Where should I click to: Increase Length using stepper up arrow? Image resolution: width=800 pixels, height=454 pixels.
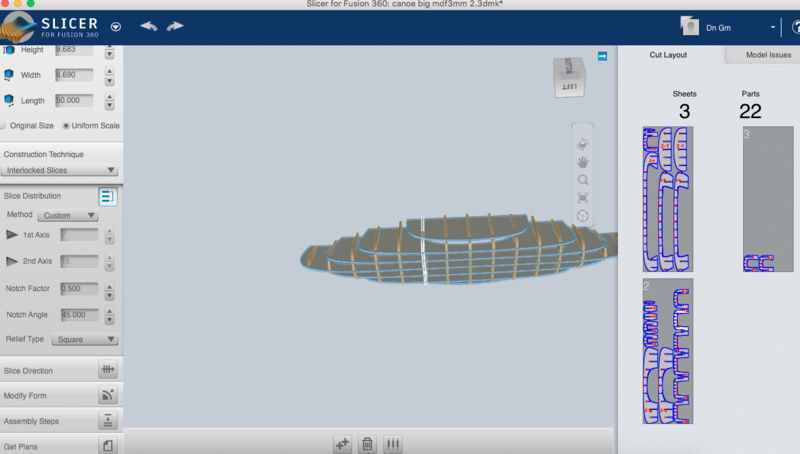pos(109,96)
